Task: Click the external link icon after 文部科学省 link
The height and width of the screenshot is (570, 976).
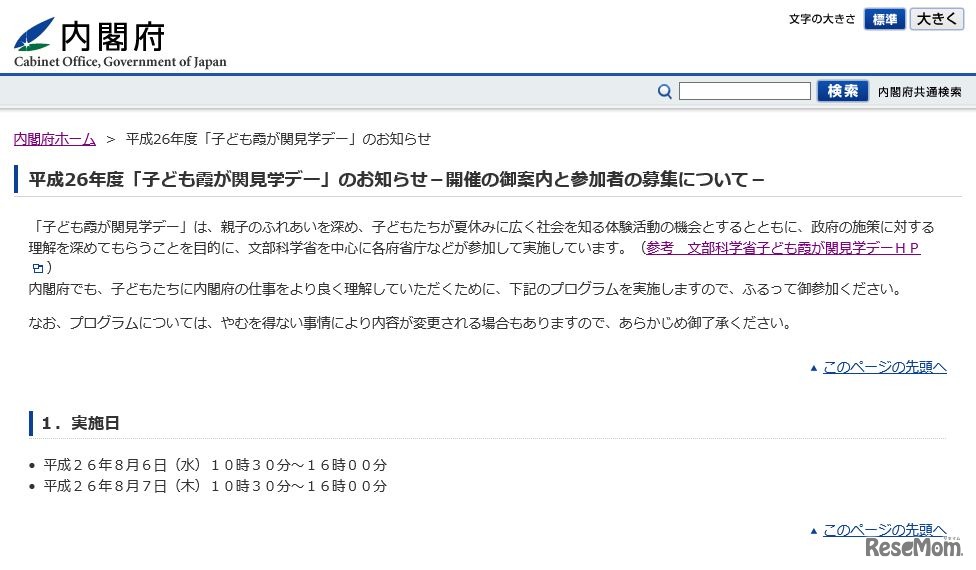Action: (x=38, y=268)
